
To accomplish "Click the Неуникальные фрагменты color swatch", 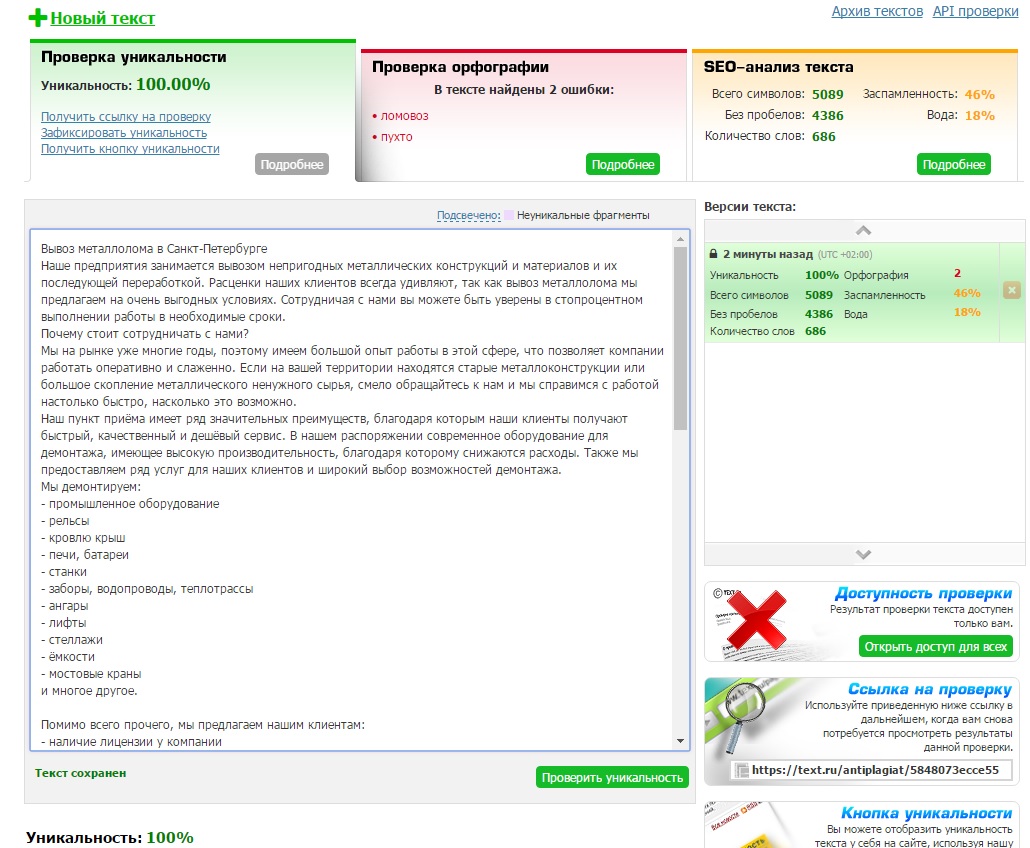I will [509, 215].
